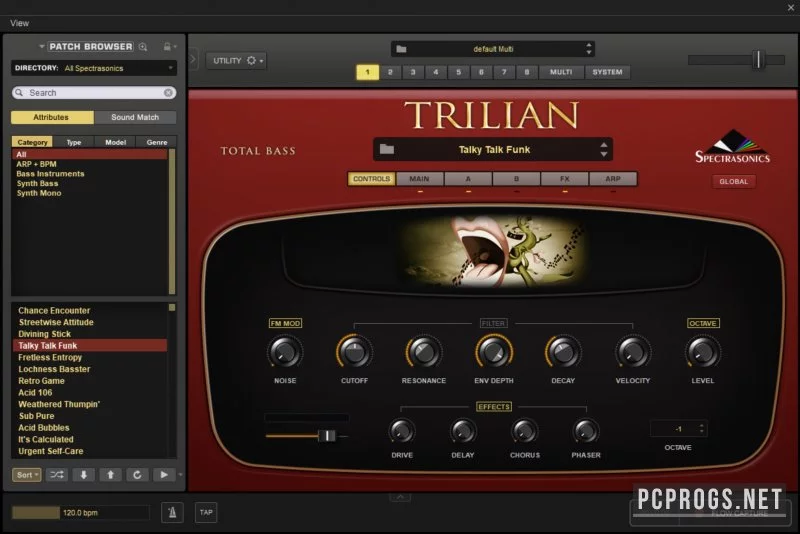This screenshot has height=534, width=800.
Task: Click into the Search field
Action: [94, 92]
